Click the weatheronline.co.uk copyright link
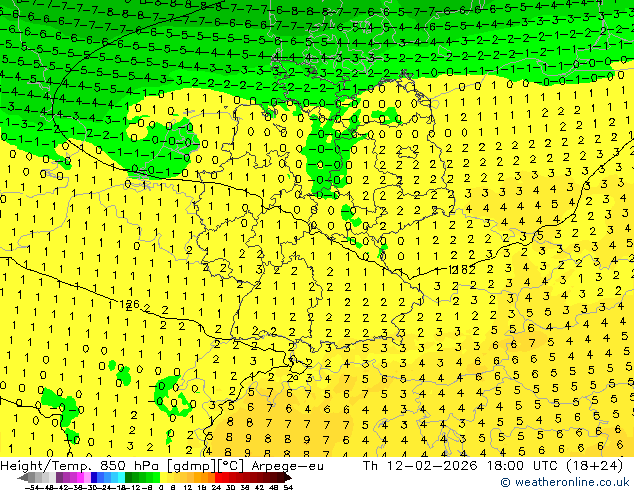 click(x=565, y=482)
